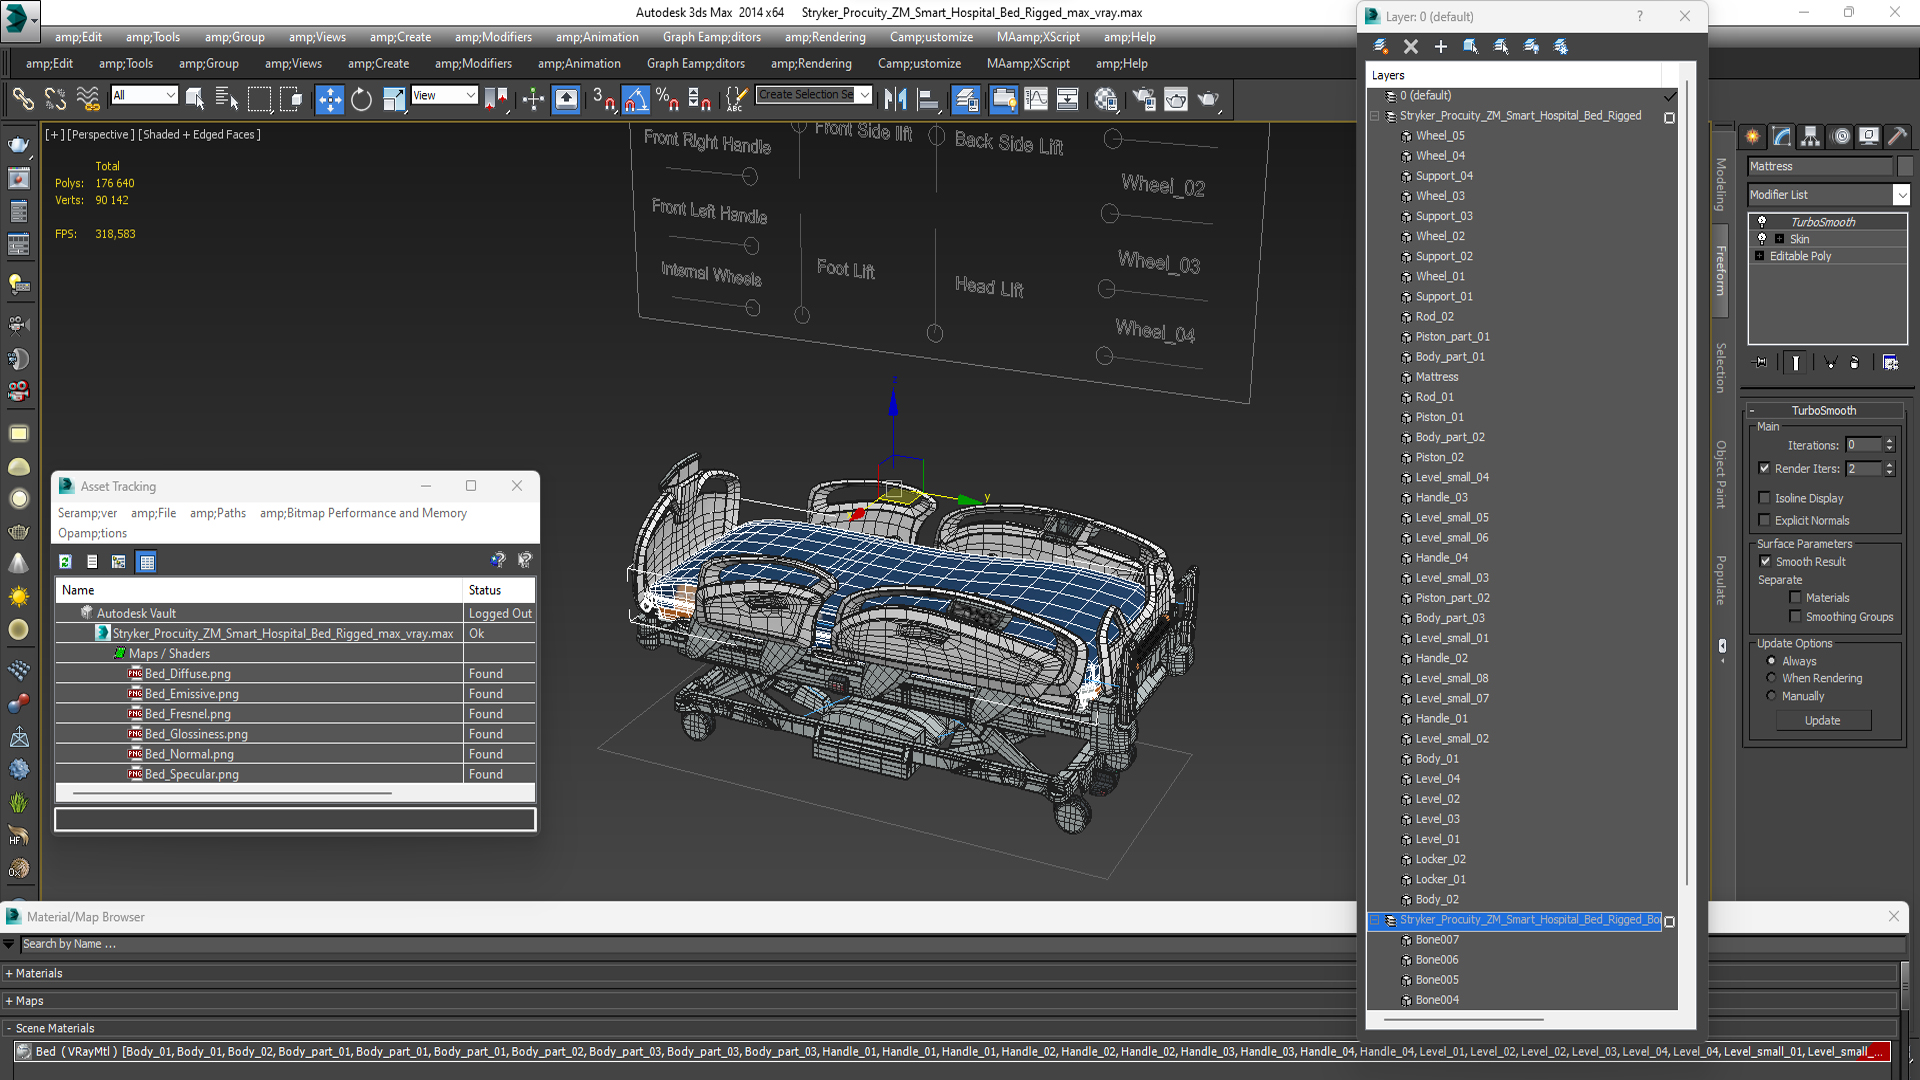Screen dimensions: 1920x1080
Task: Click Configure Modifier Sets icon
Action: [x=1890, y=363]
